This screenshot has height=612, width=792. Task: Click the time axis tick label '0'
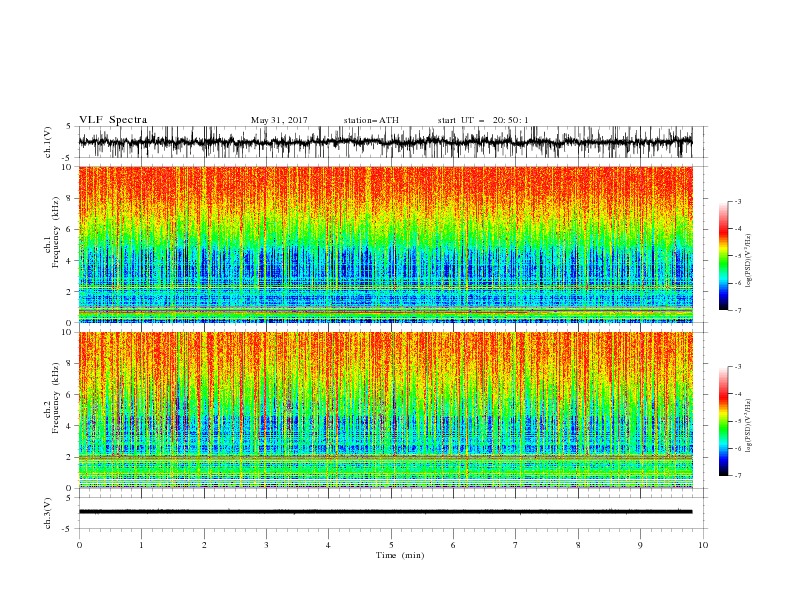click(x=79, y=545)
